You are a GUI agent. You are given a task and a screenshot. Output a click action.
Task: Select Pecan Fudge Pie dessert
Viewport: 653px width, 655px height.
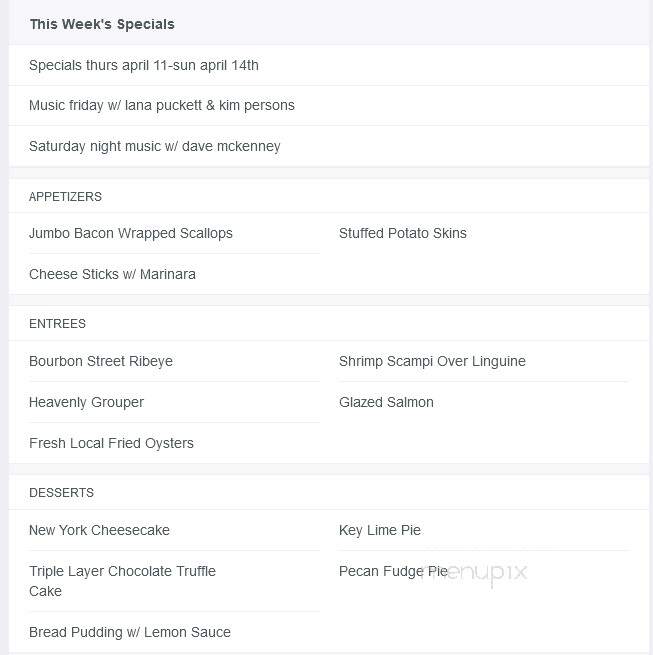(x=393, y=571)
